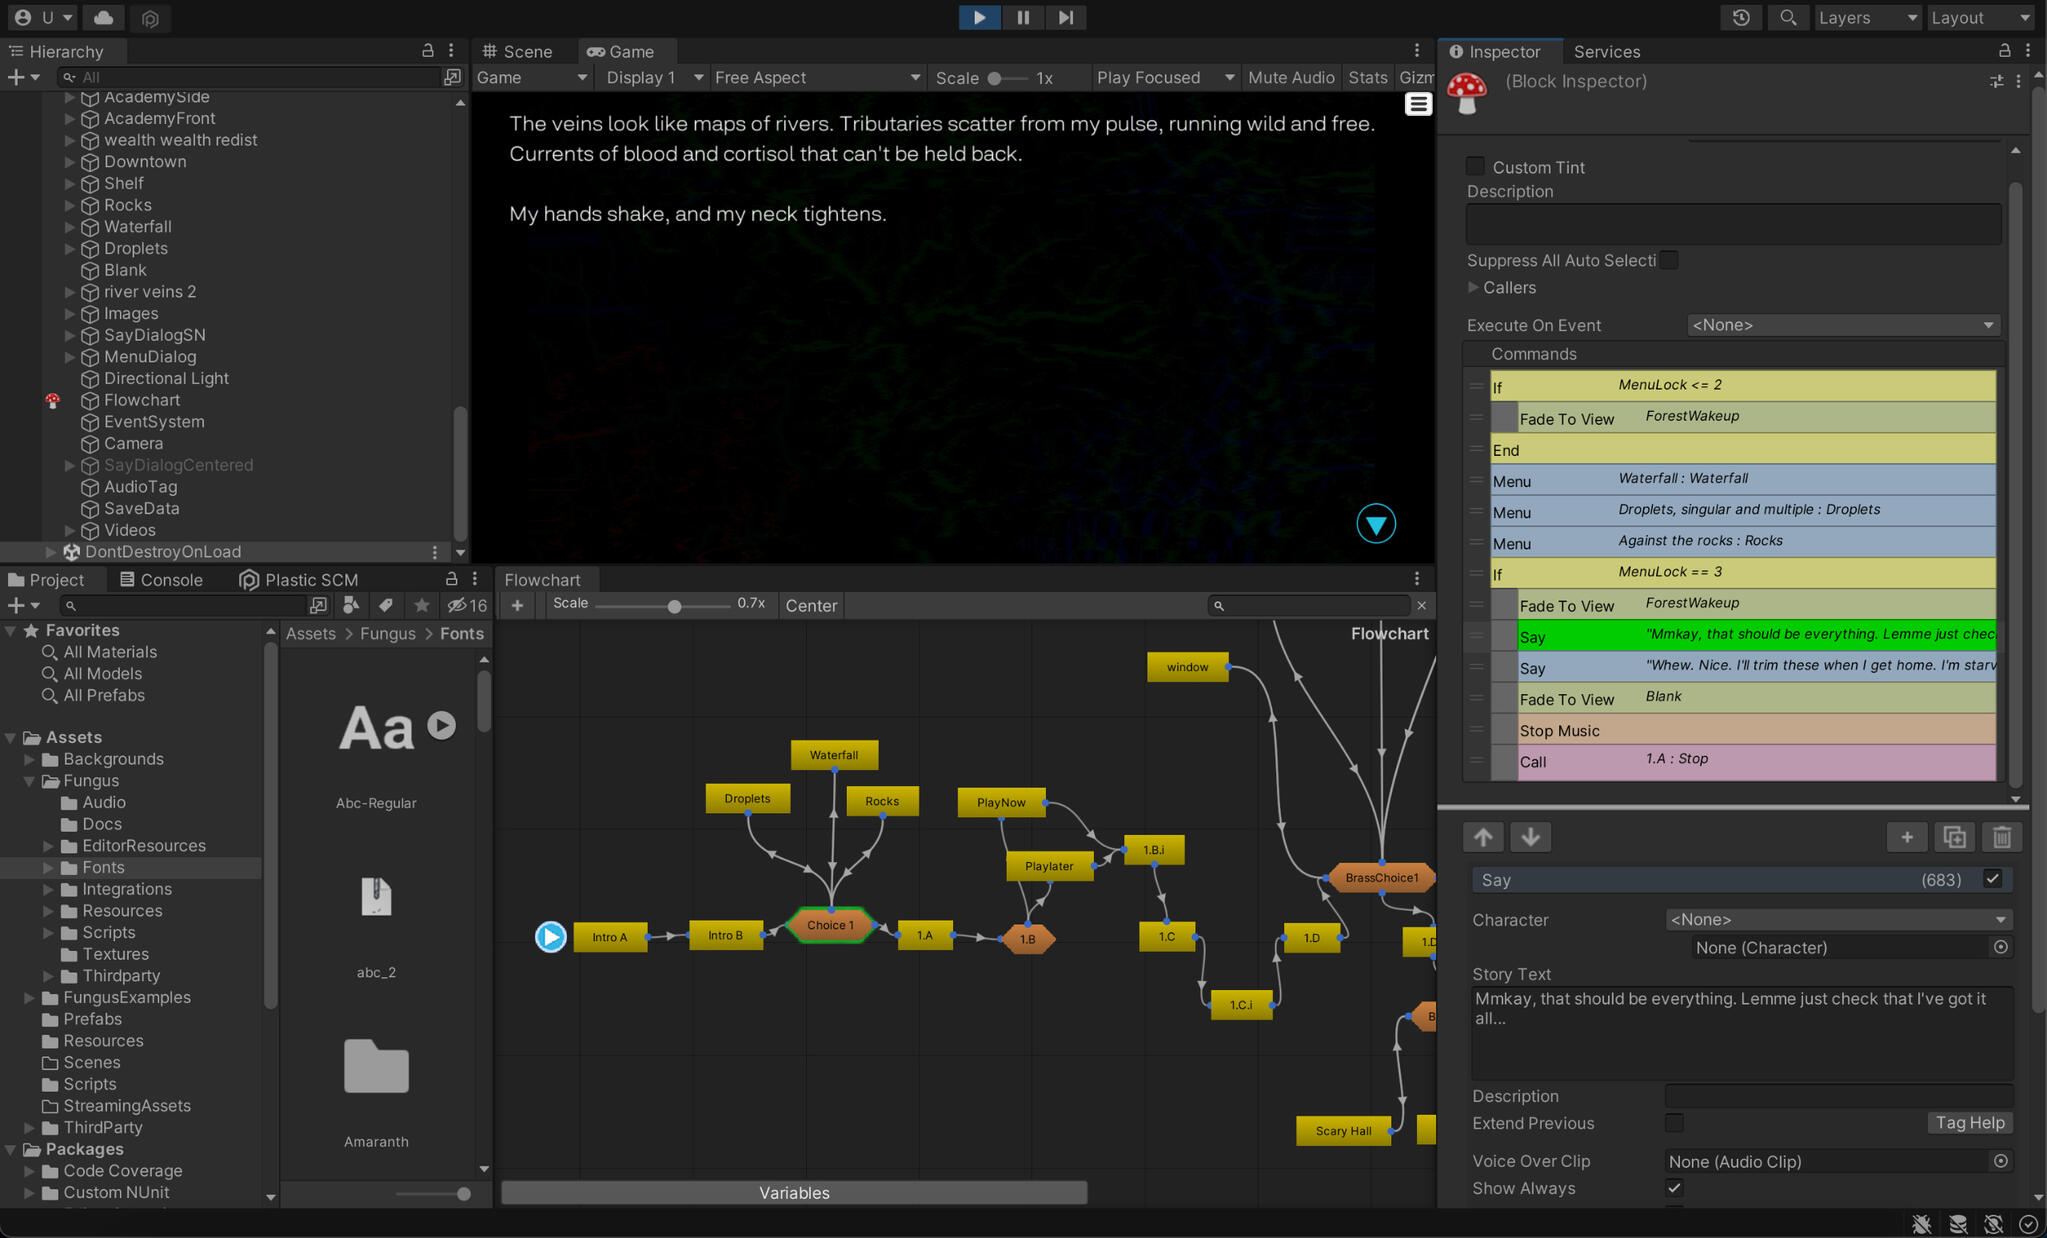
Task: Open the Character dropdown
Action: pyautogui.click(x=1838, y=919)
